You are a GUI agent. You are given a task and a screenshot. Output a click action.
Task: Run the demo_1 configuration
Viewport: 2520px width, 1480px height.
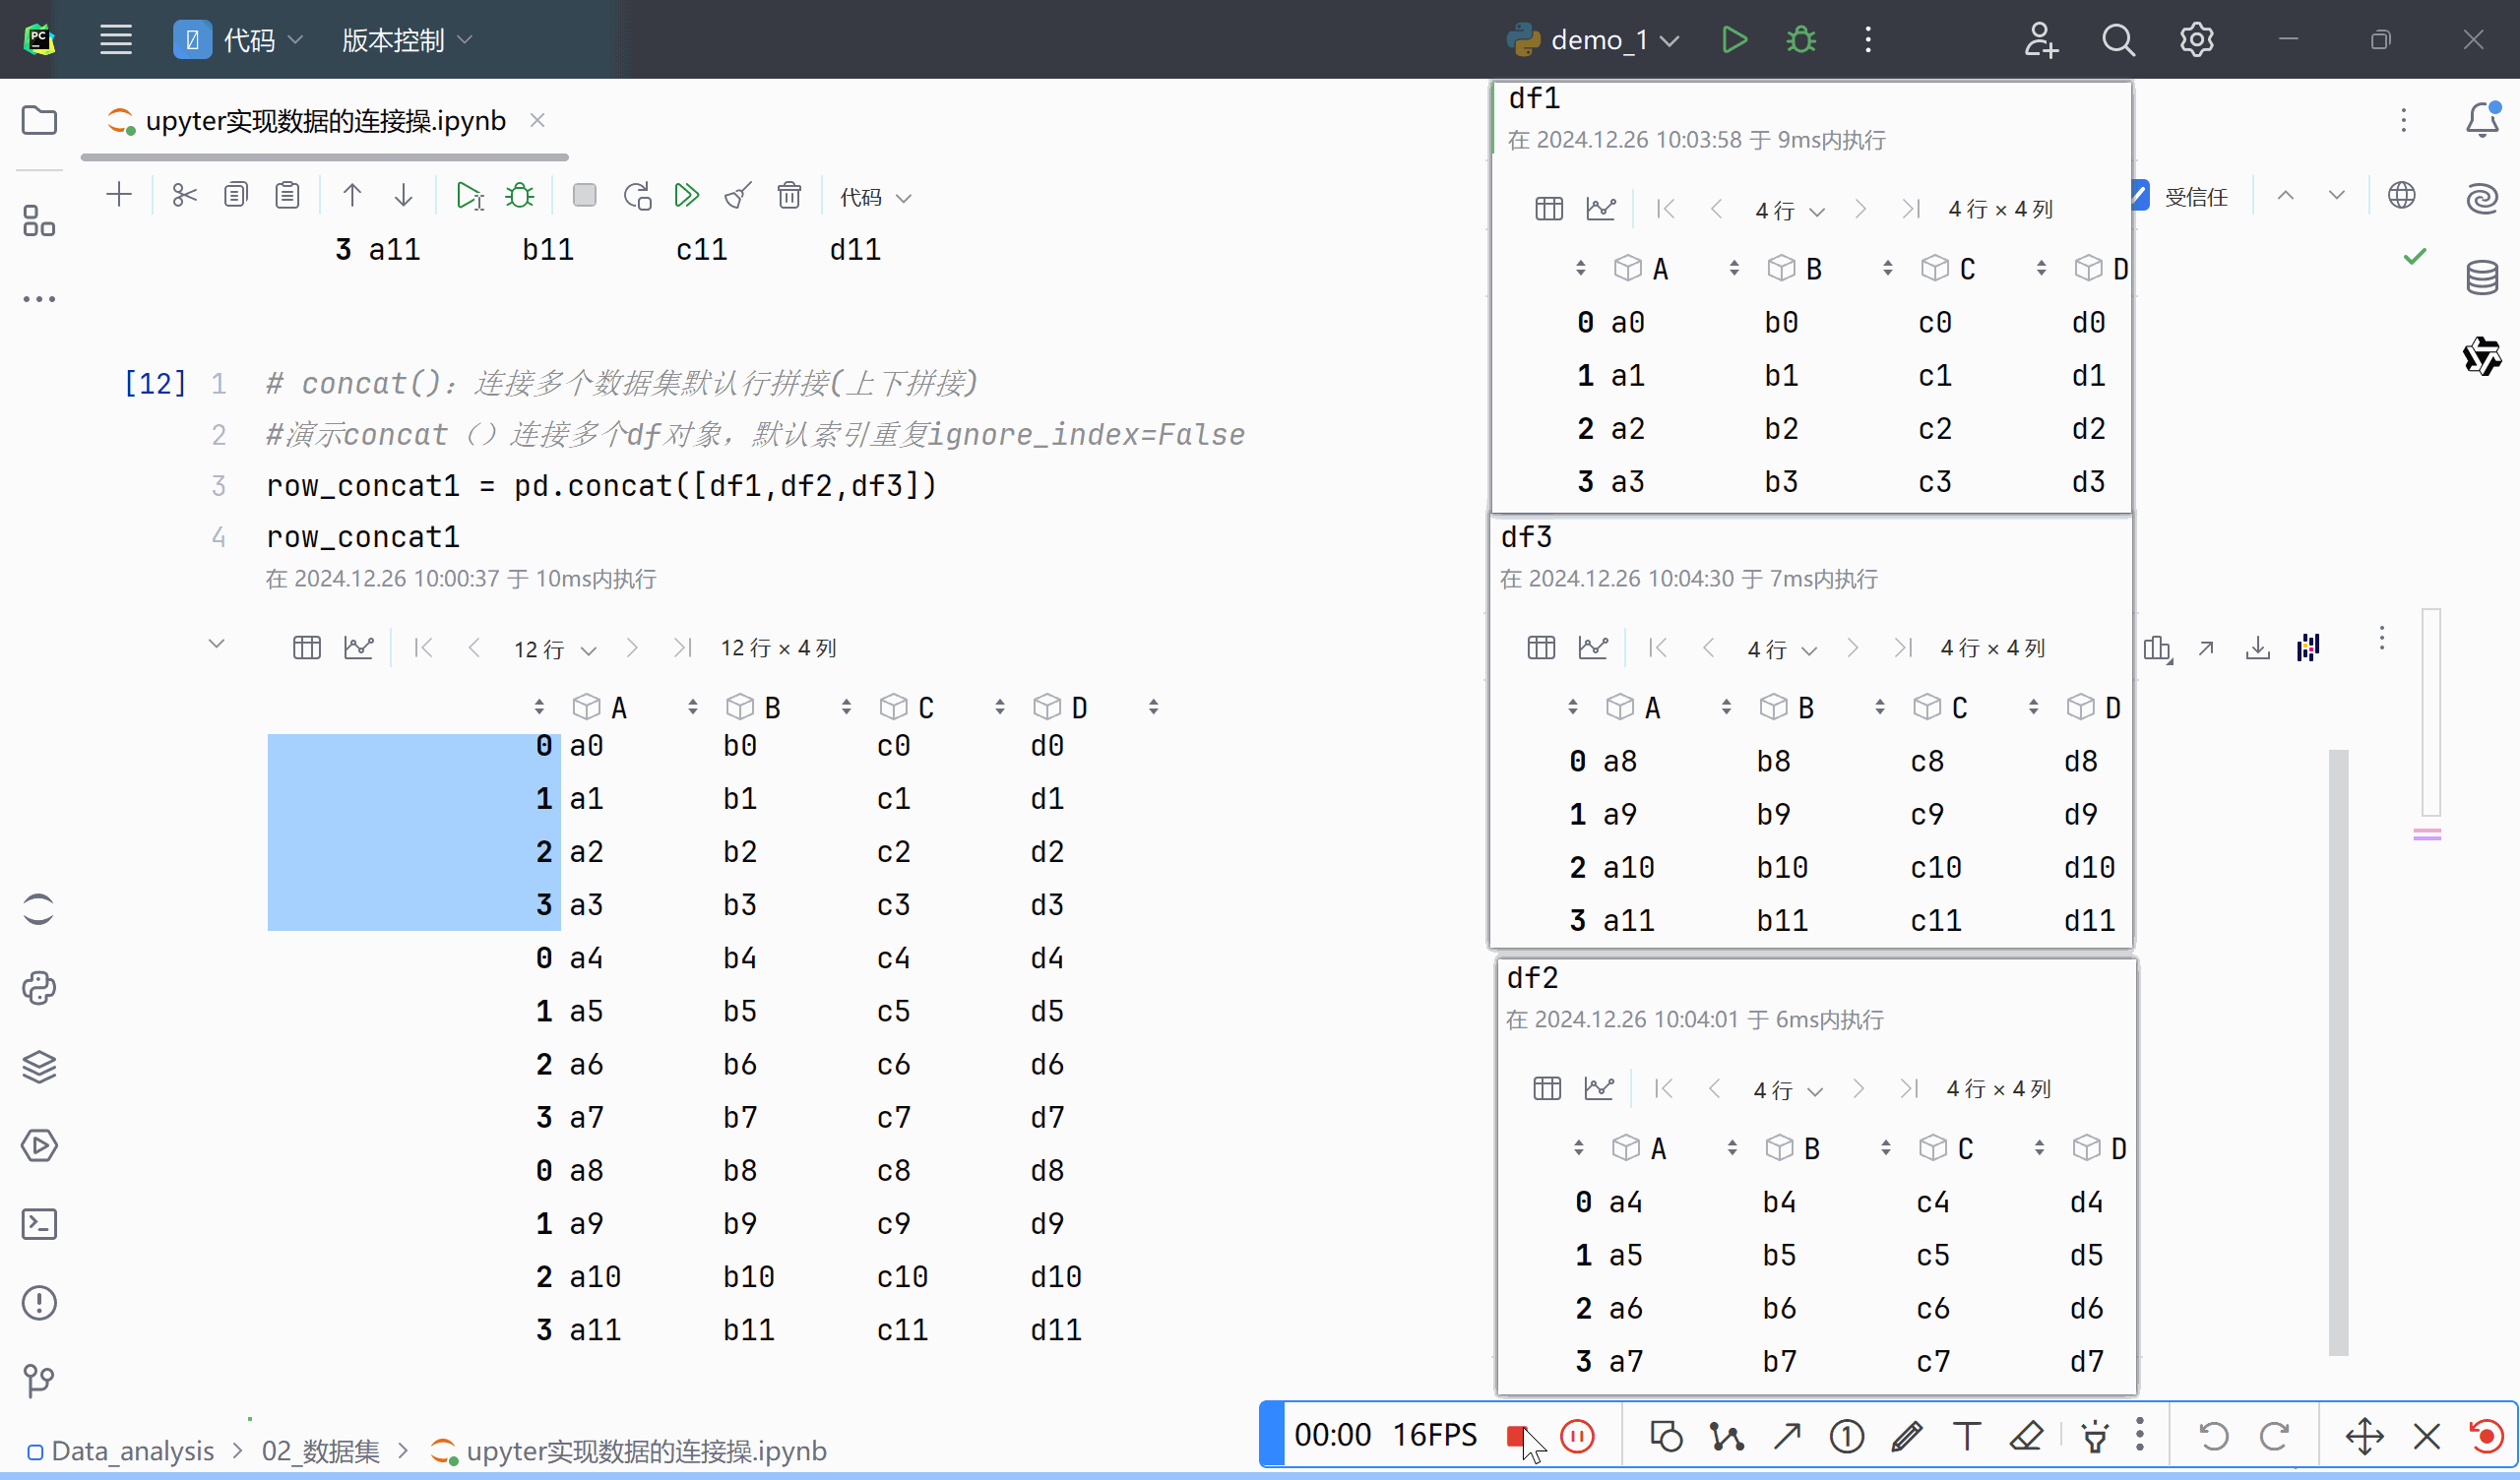coord(1734,40)
